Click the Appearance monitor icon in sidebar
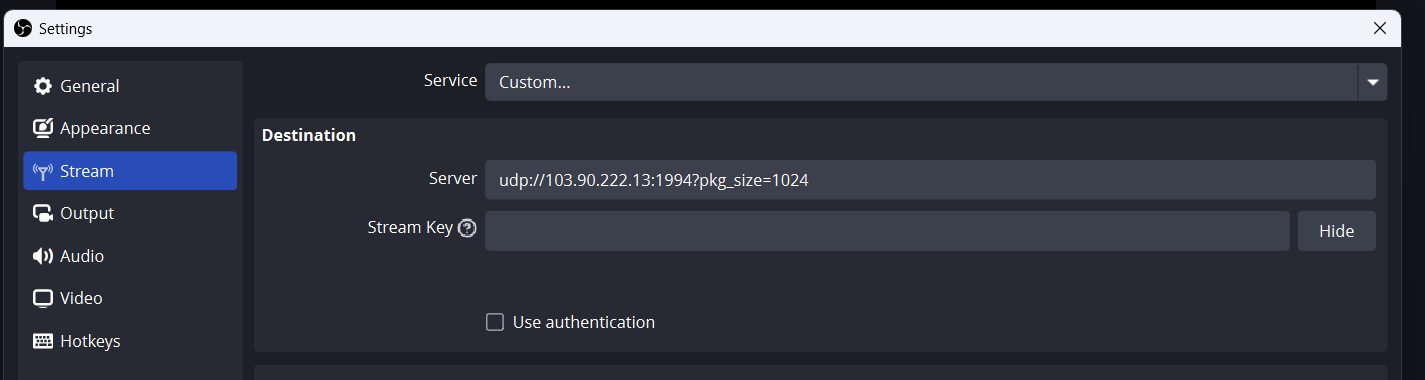The image size is (1425, 380). pos(43,128)
